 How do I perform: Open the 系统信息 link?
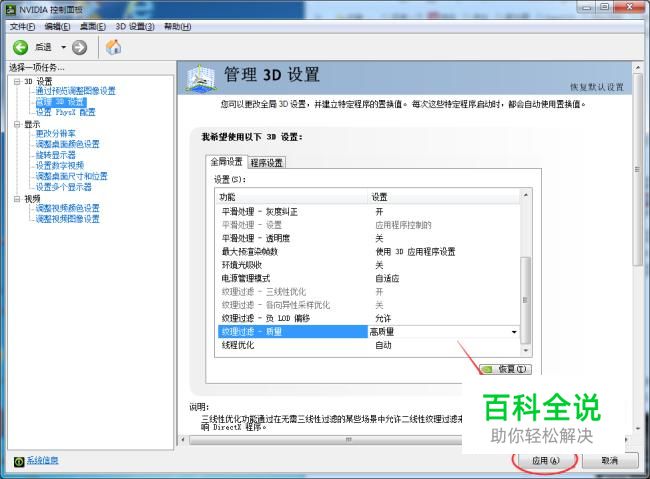click(43, 460)
